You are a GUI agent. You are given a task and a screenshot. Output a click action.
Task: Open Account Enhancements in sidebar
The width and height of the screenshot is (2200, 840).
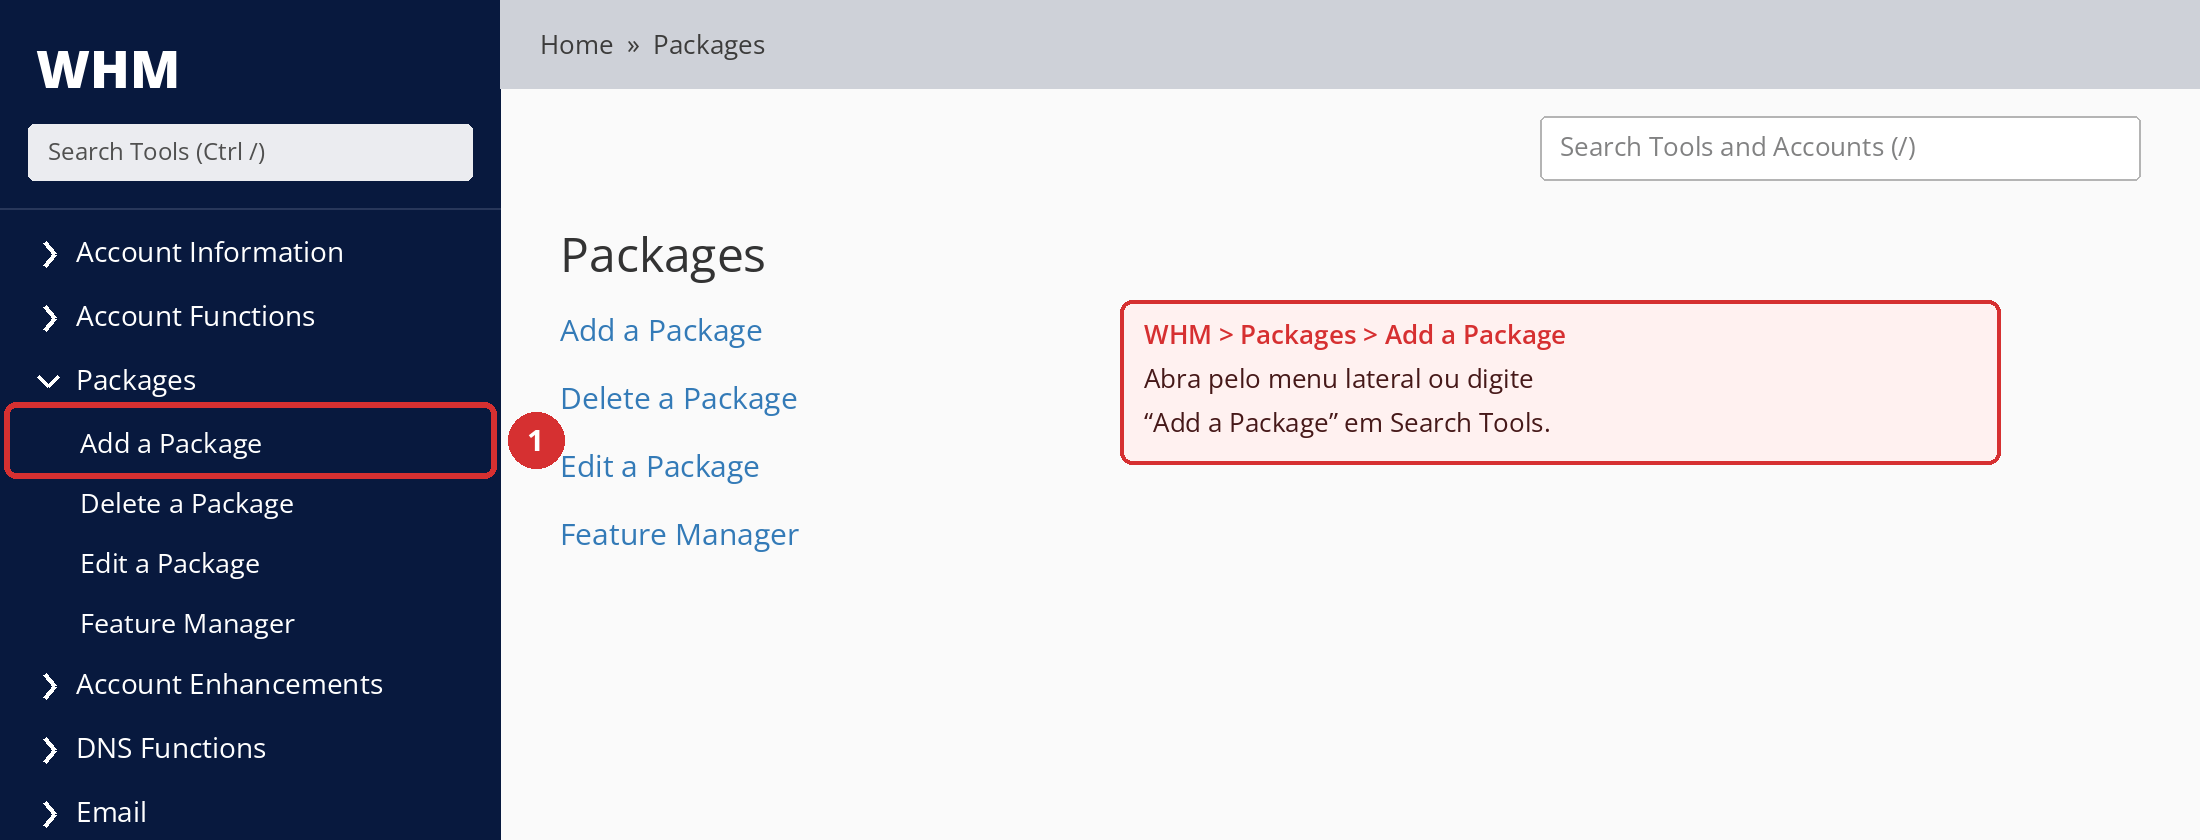(x=229, y=684)
